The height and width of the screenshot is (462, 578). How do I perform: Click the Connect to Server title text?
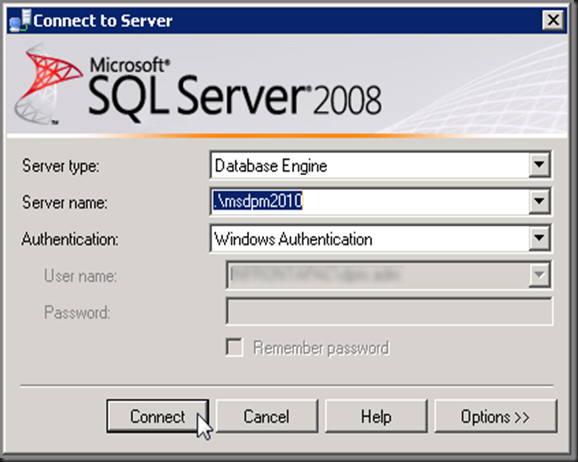(x=103, y=21)
